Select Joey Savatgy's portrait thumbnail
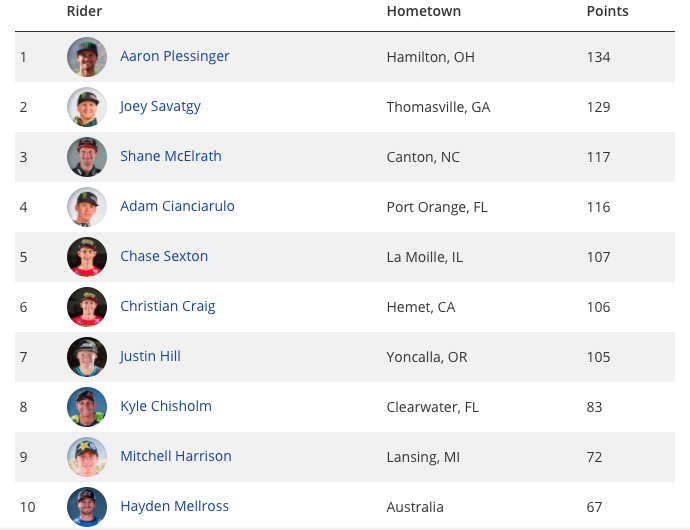This screenshot has height=530, width=690. coord(87,107)
